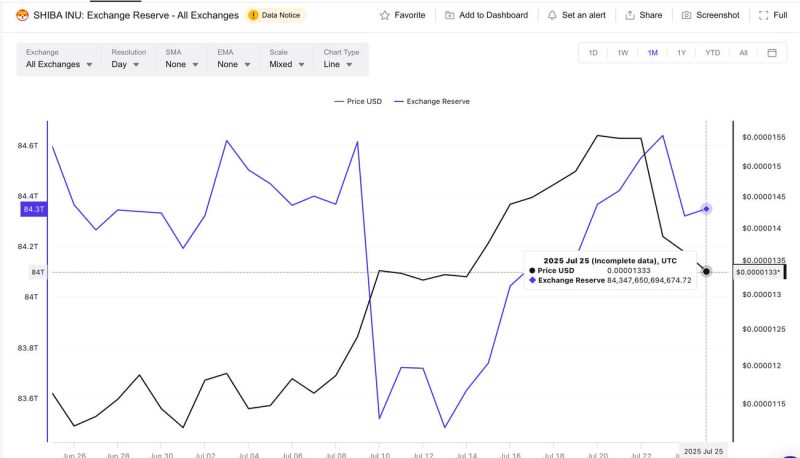
Task: Click the Data Notice badge text
Action: pos(281,15)
